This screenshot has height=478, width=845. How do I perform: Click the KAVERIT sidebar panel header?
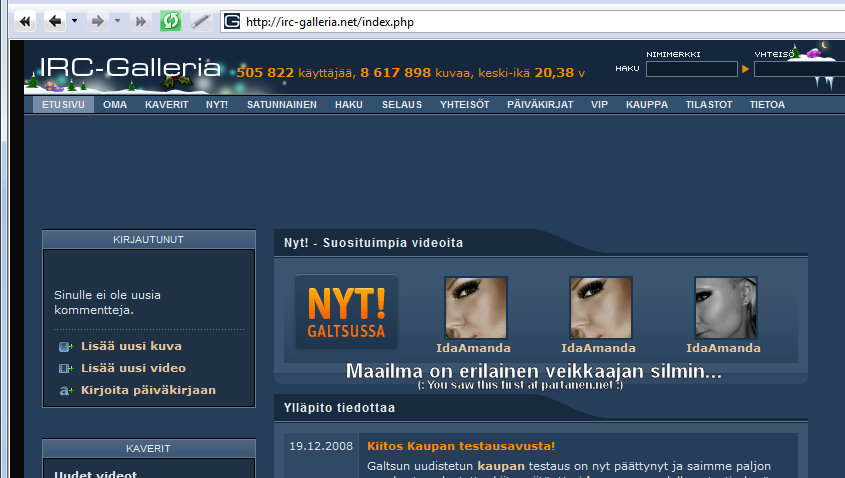149,448
